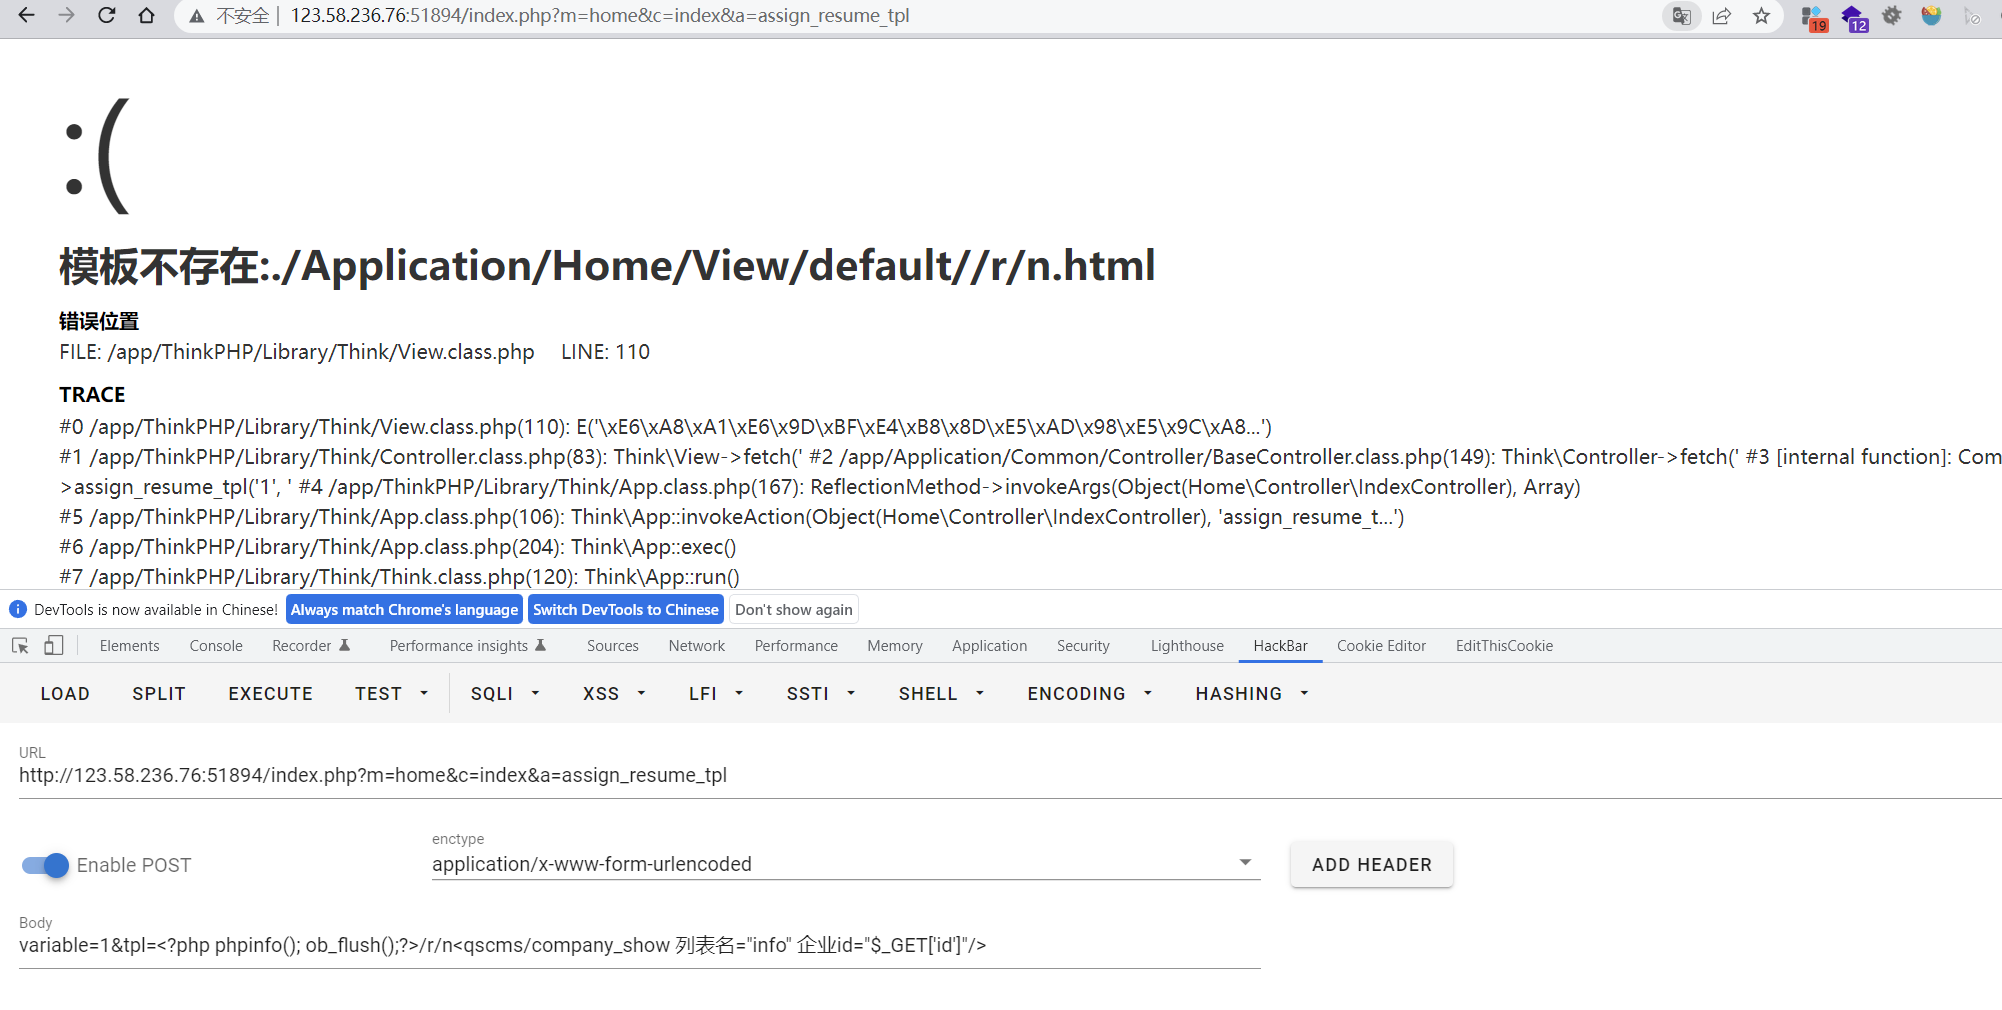
Task: Click the greyed-out extension icon
Action: (x=1972, y=16)
